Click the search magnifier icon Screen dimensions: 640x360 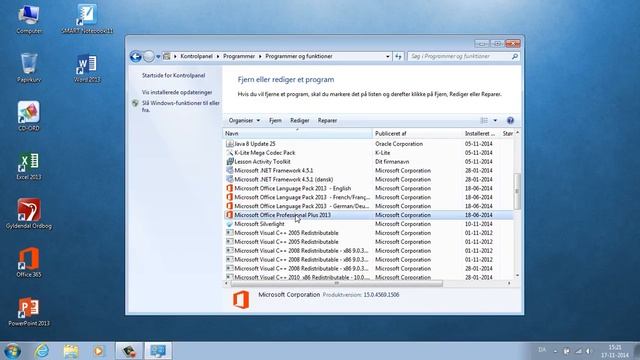point(515,56)
